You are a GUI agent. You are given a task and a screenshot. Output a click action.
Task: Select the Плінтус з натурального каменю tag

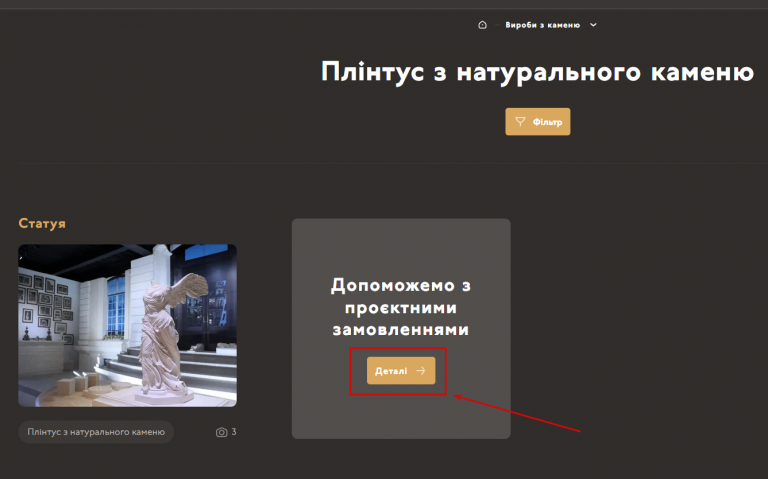[x=96, y=432]
